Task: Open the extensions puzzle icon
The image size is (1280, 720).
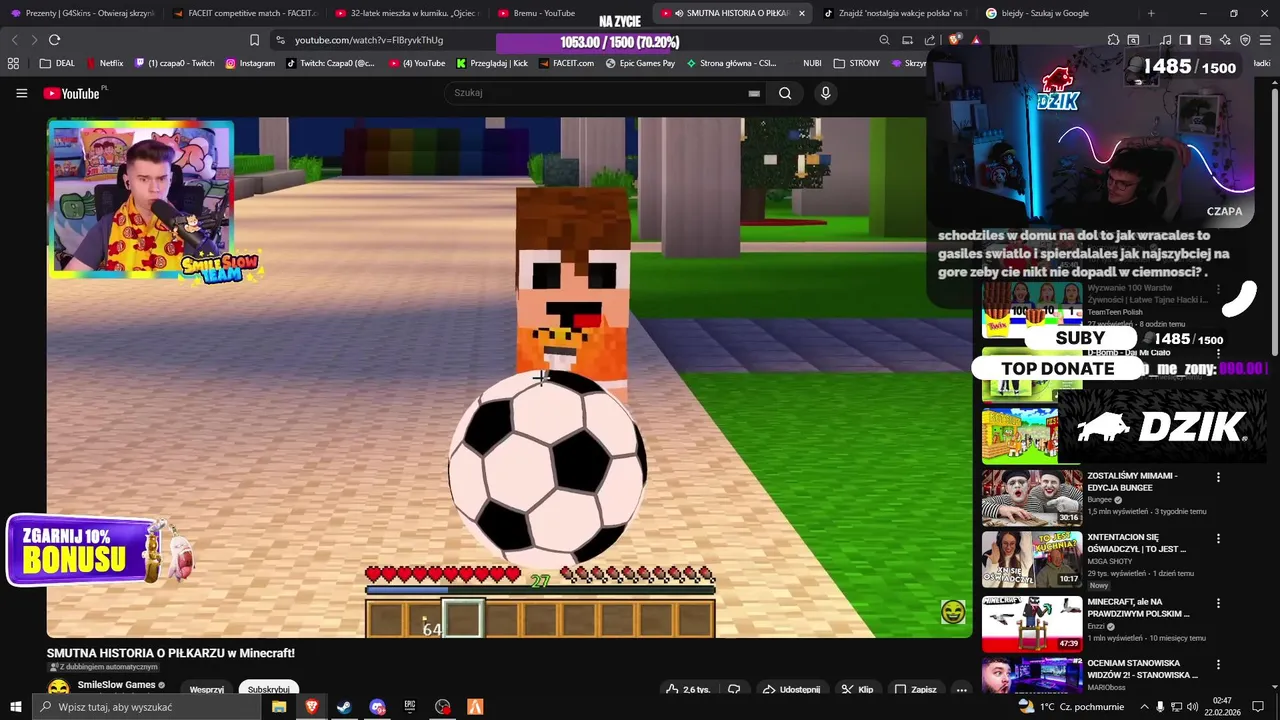Action: [x=1113, y=40]
